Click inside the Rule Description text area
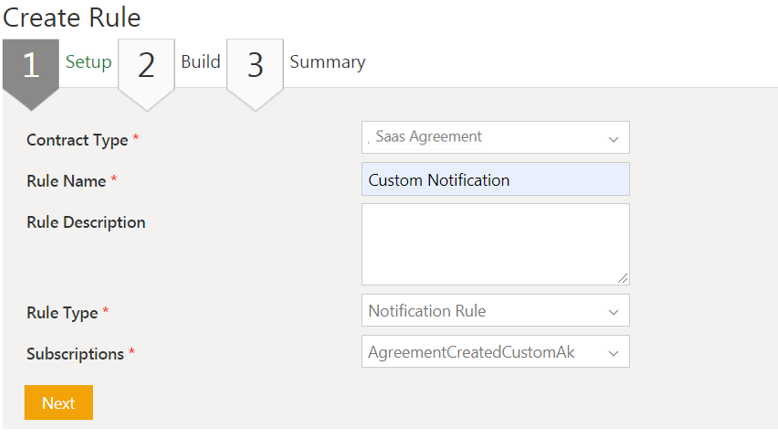 click(495, 244)
